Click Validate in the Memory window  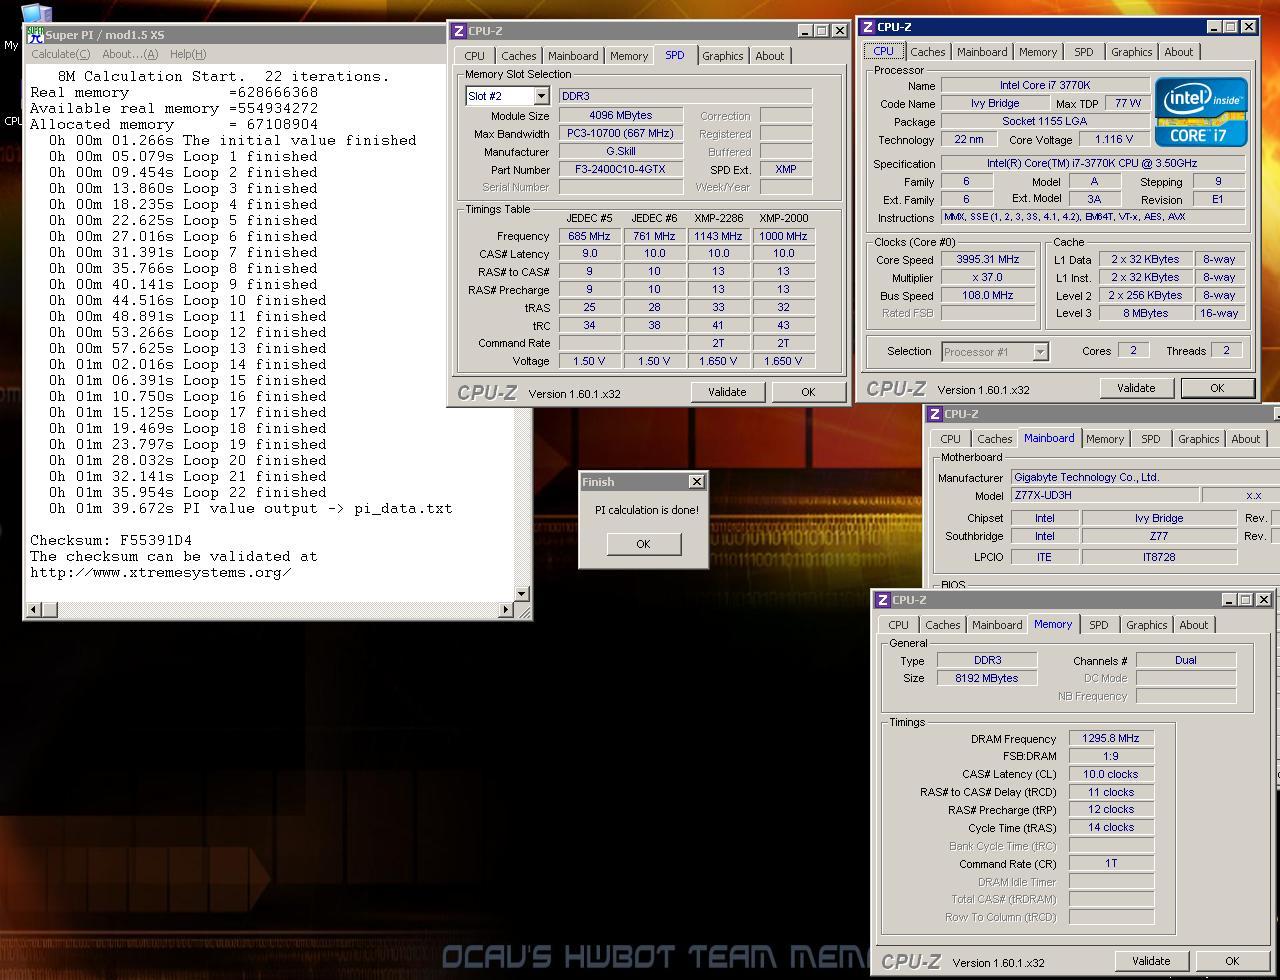(1151, 961)
